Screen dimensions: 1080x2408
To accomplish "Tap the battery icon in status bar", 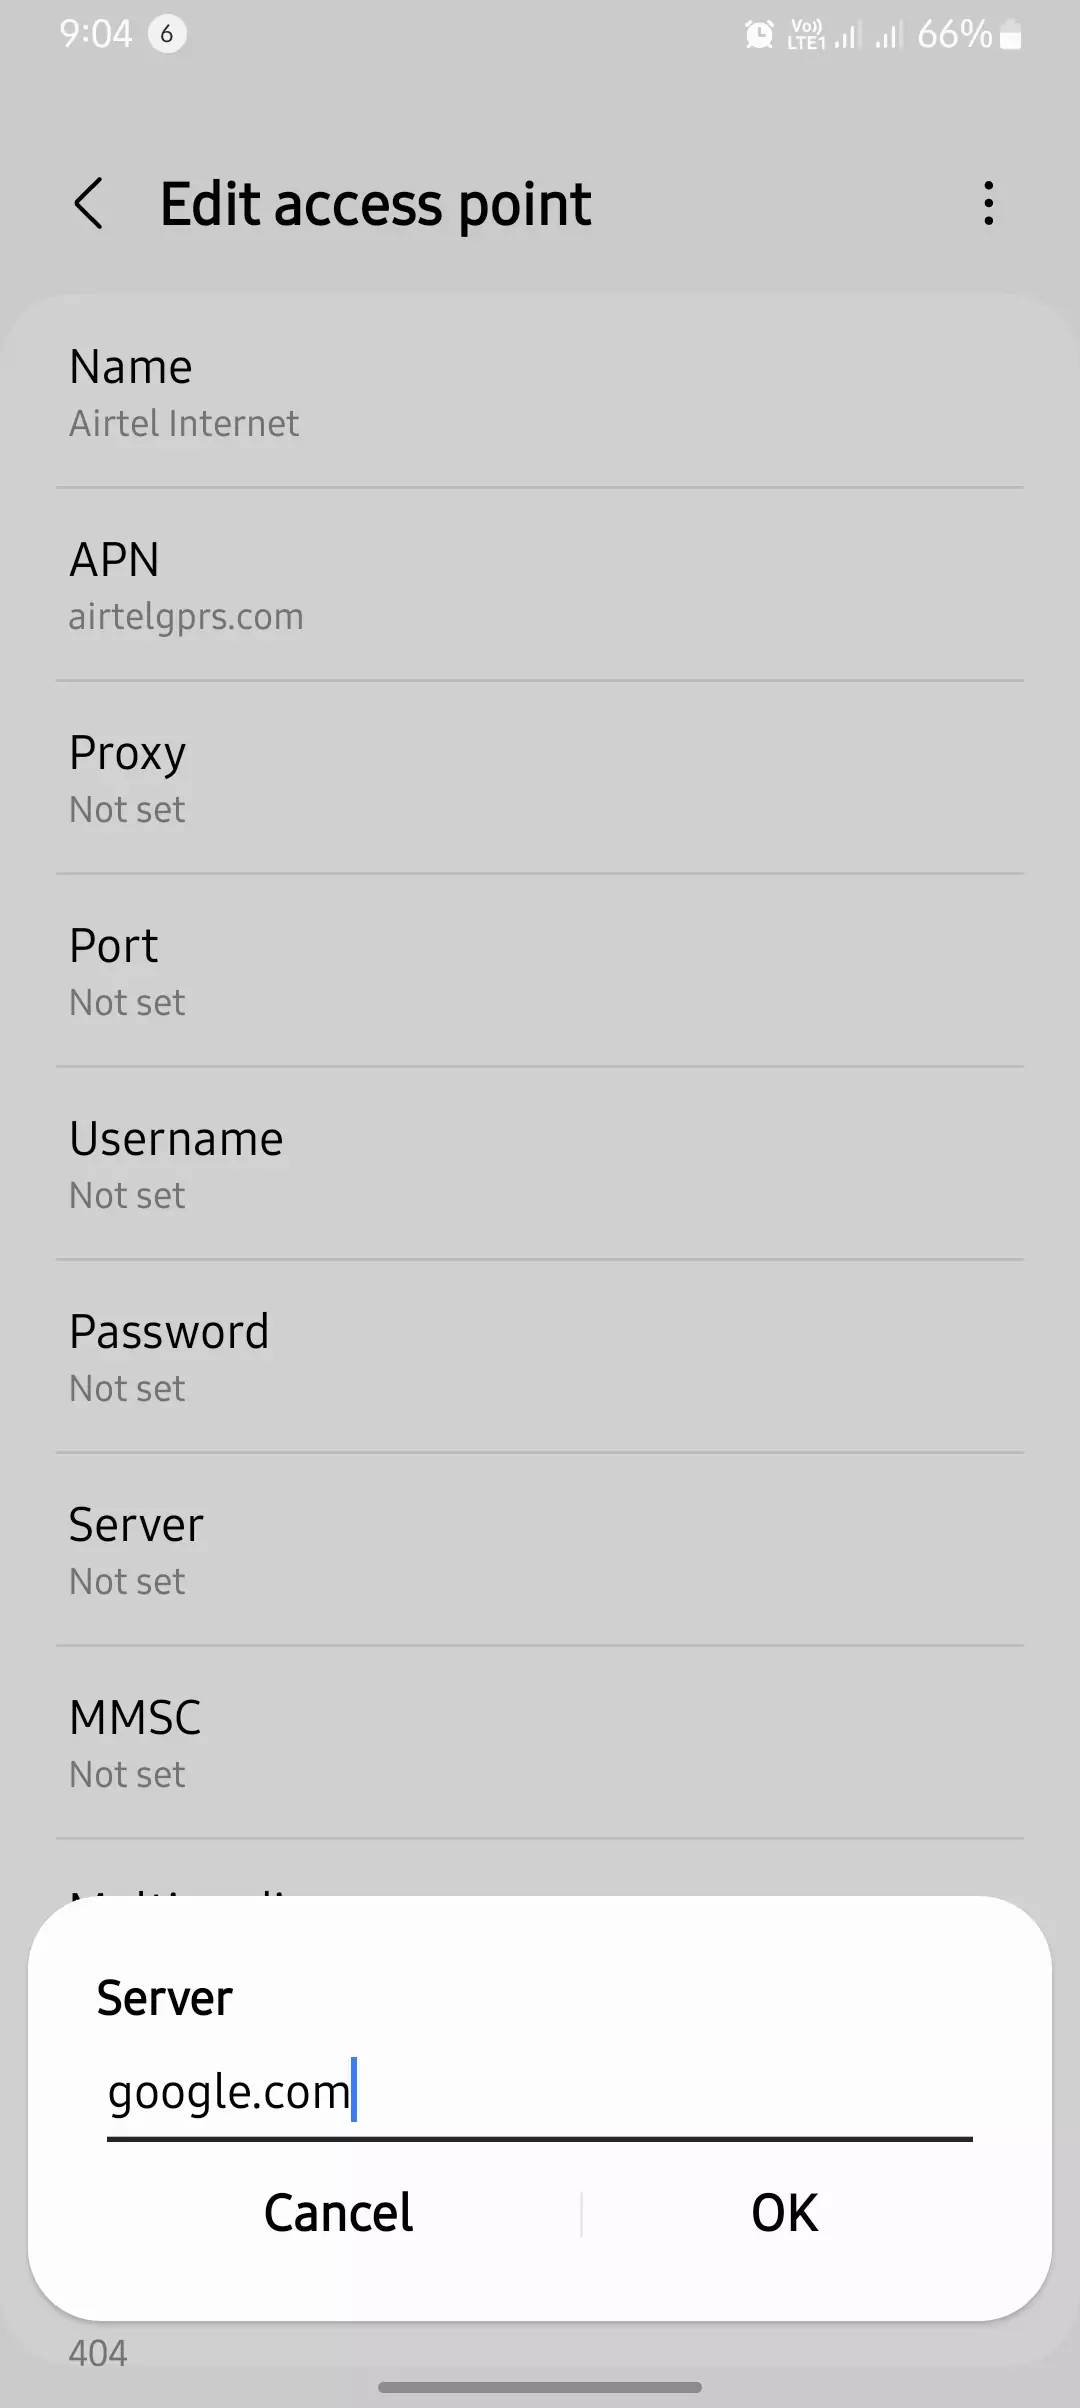I will [x=1011, y=37].
